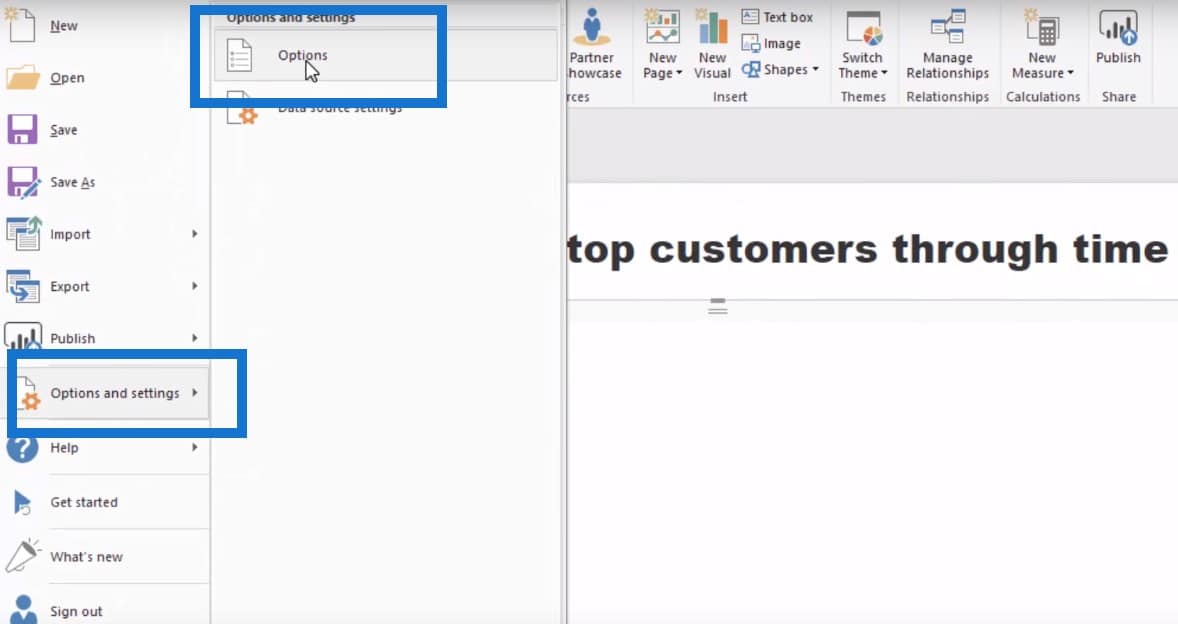
Task: Expand the Options and settings submenu arrow
Action: point(195,392)
